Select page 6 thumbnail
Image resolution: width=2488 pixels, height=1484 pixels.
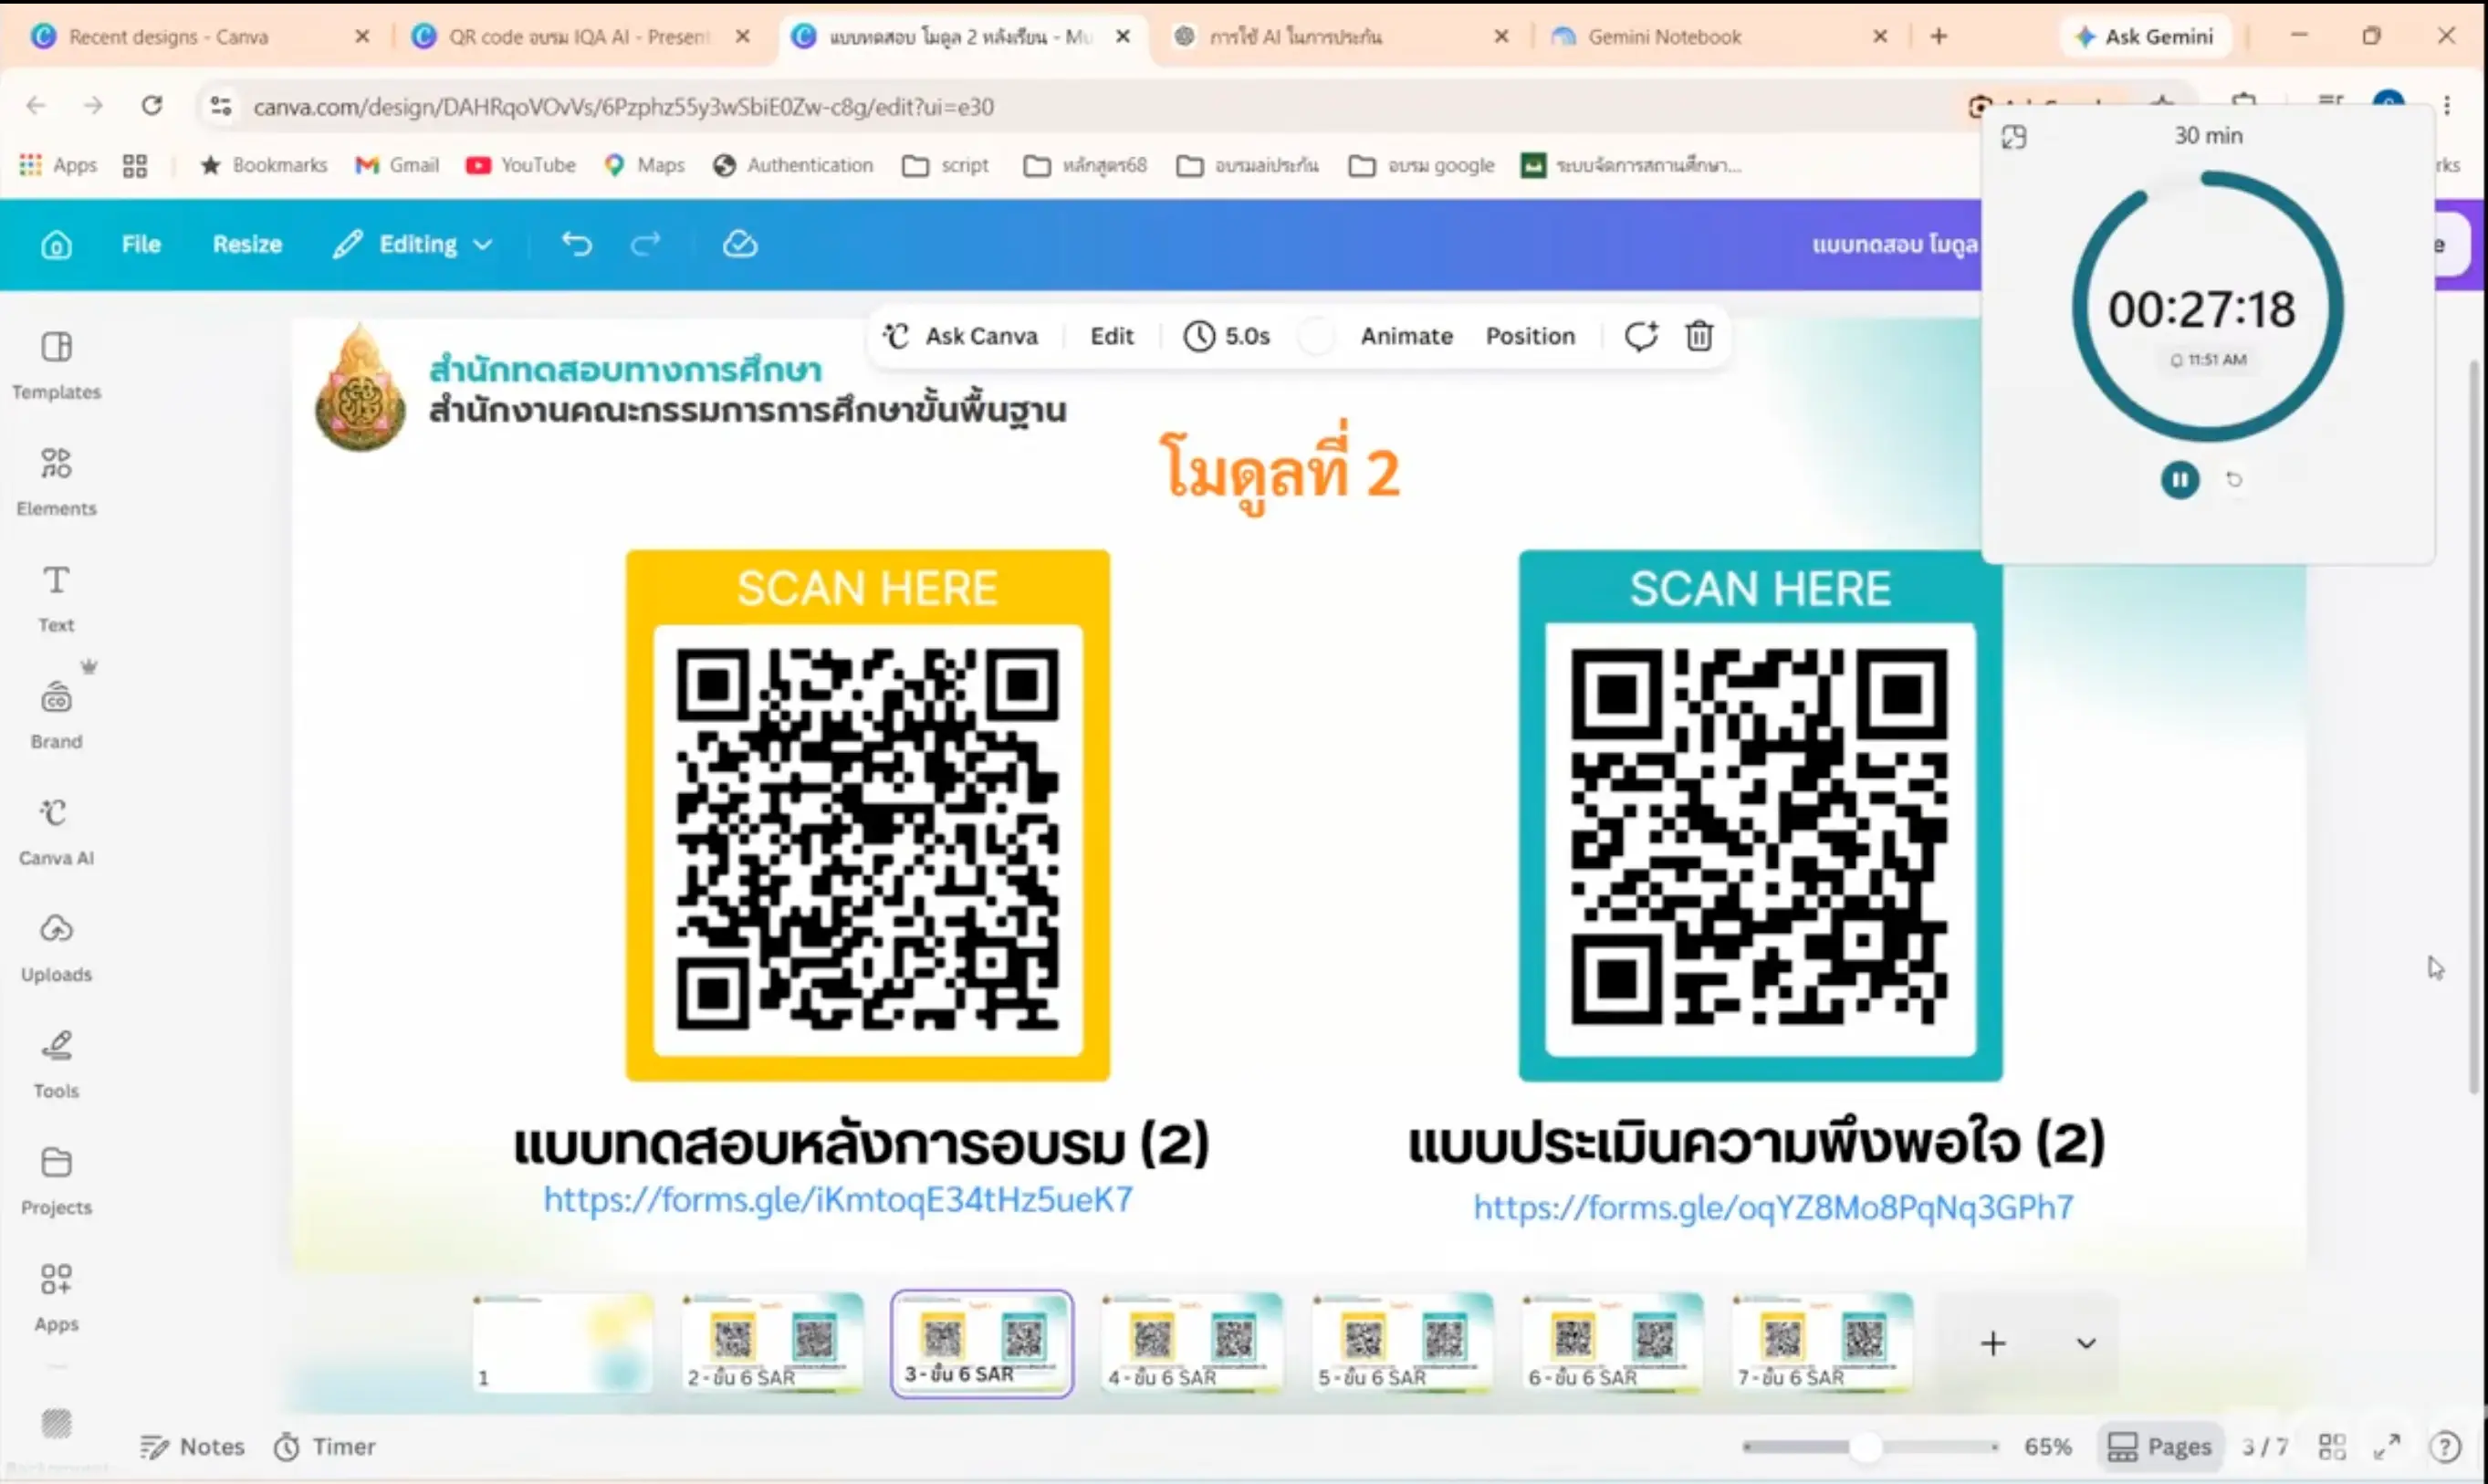pos(1612,1343)
